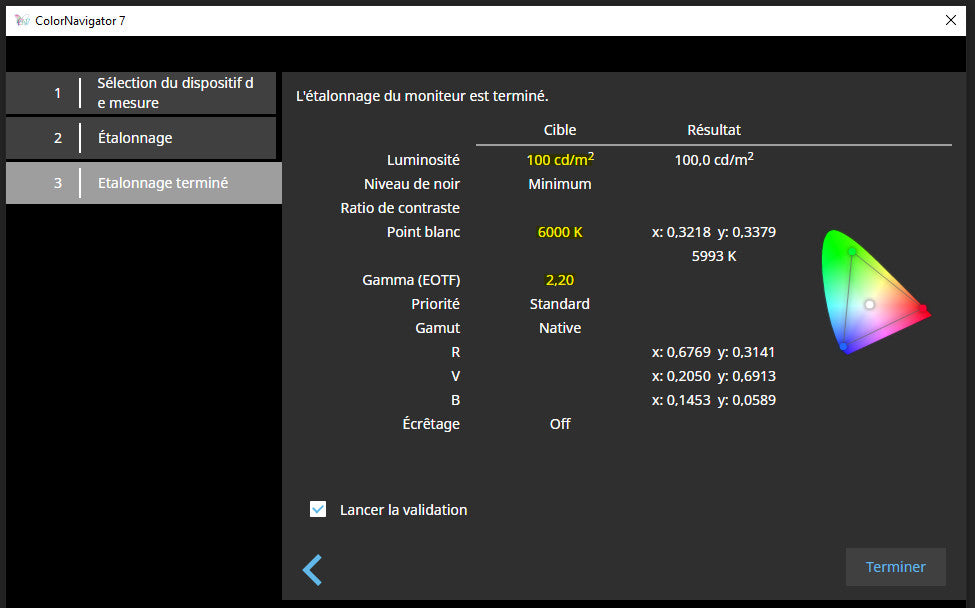Click the red primary point on gamut diagram
The image size is (975, 608).
(922, 310)
